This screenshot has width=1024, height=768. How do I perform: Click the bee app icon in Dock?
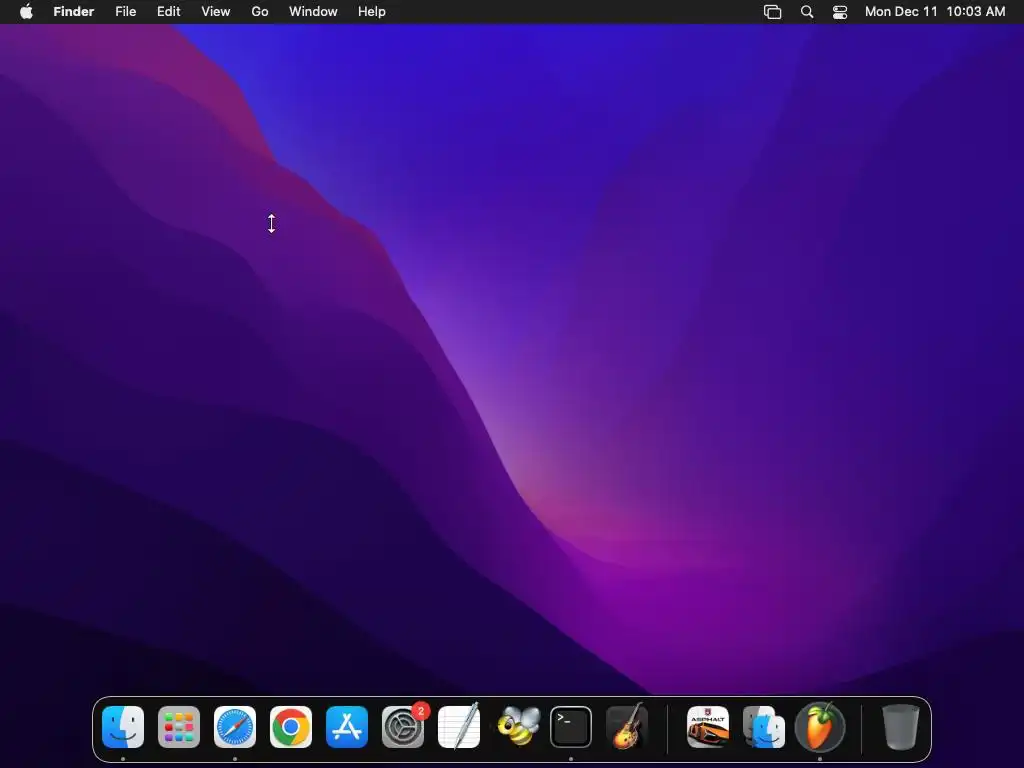click(x=518, y=727)
